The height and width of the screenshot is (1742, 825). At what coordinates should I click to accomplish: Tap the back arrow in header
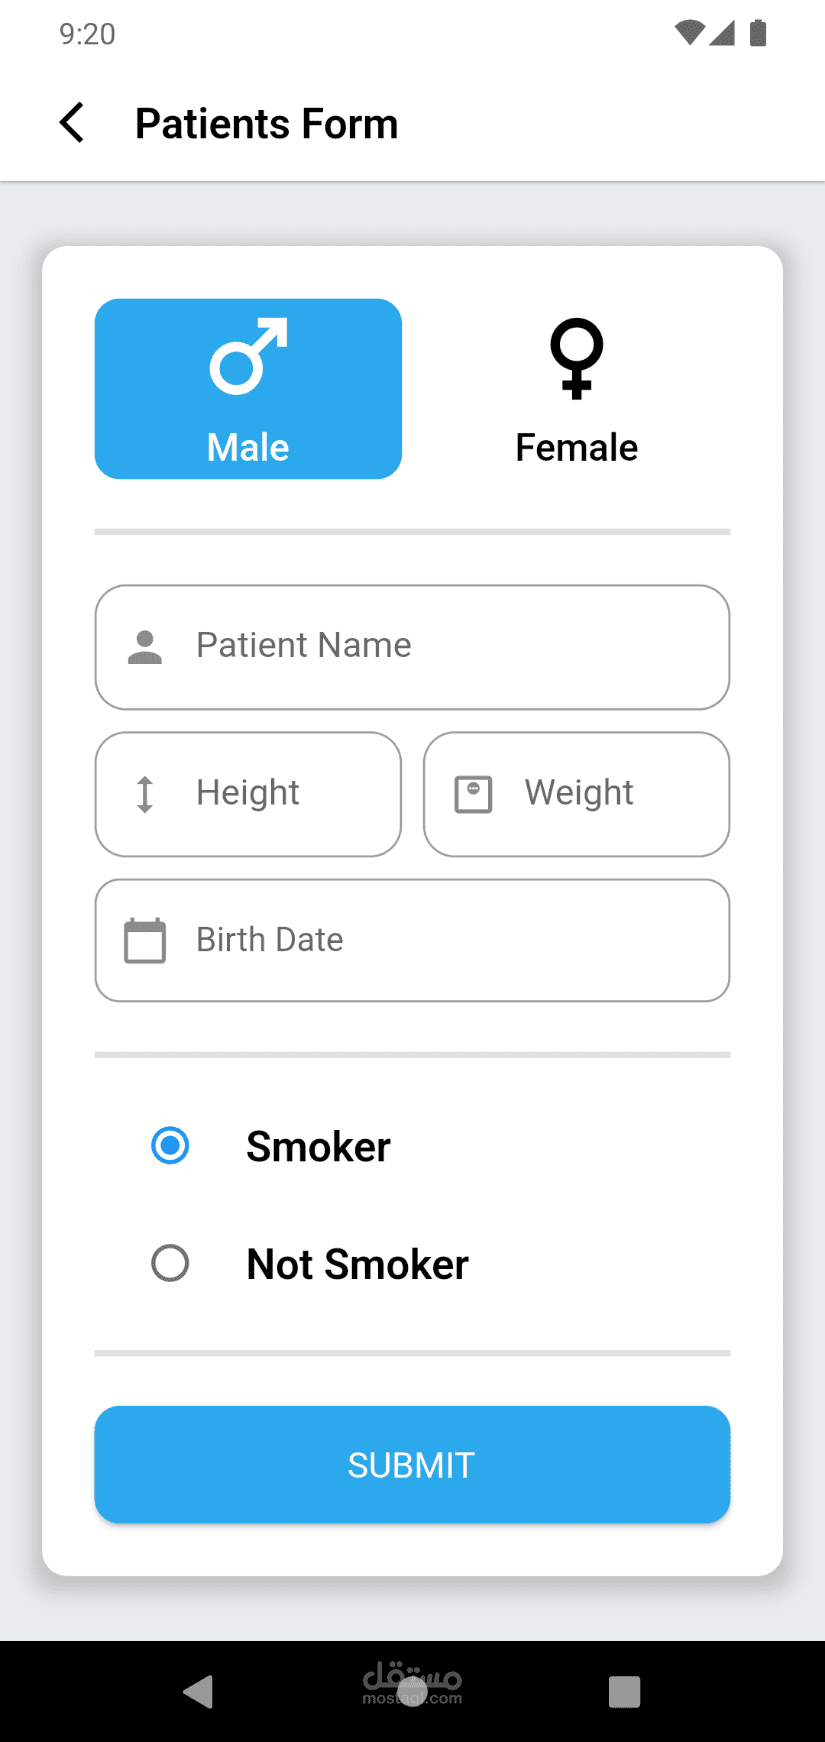(72, 123)
